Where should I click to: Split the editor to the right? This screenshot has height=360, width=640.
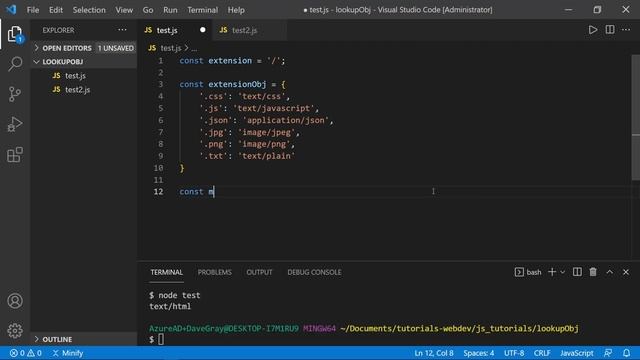tap(610, 30)
